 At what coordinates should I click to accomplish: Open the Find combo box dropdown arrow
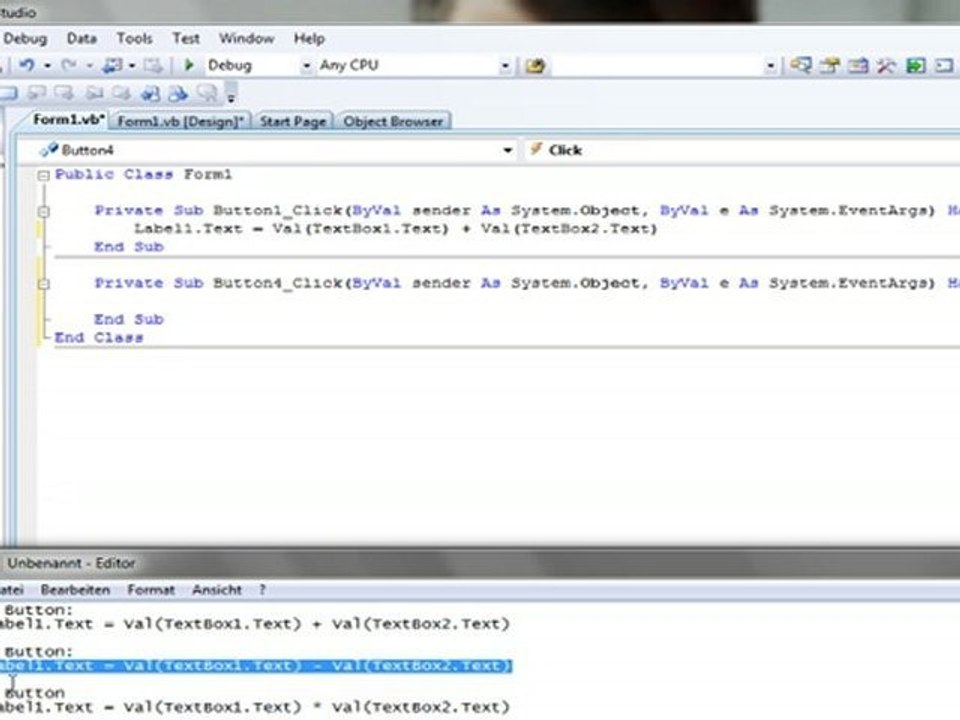pyautogui.click(x=771, y=66)
